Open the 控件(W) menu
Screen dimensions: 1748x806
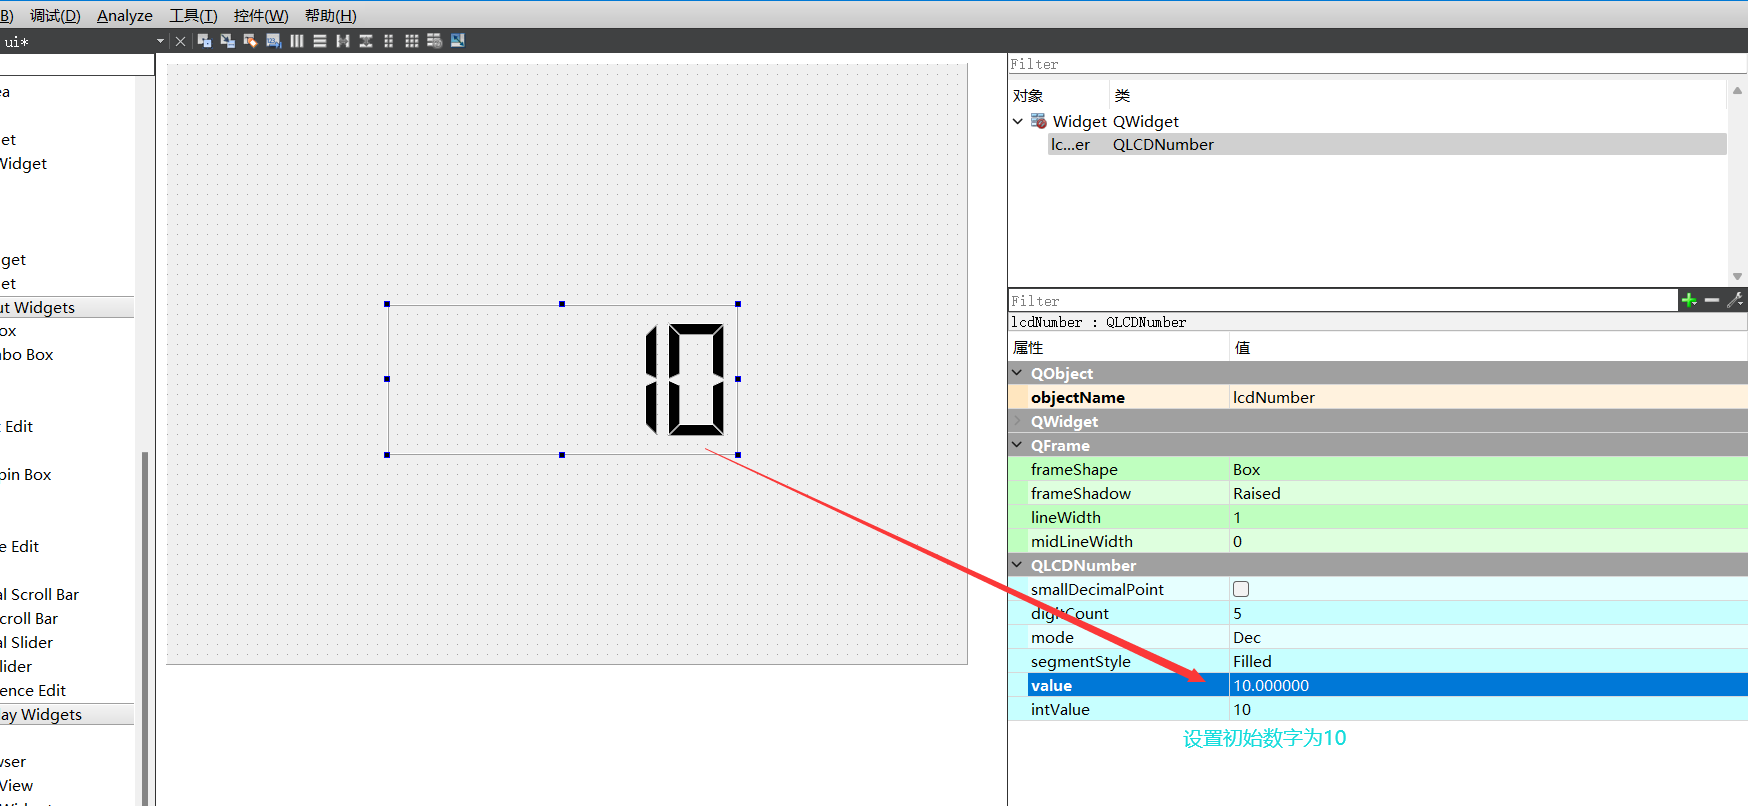(261, 15)
